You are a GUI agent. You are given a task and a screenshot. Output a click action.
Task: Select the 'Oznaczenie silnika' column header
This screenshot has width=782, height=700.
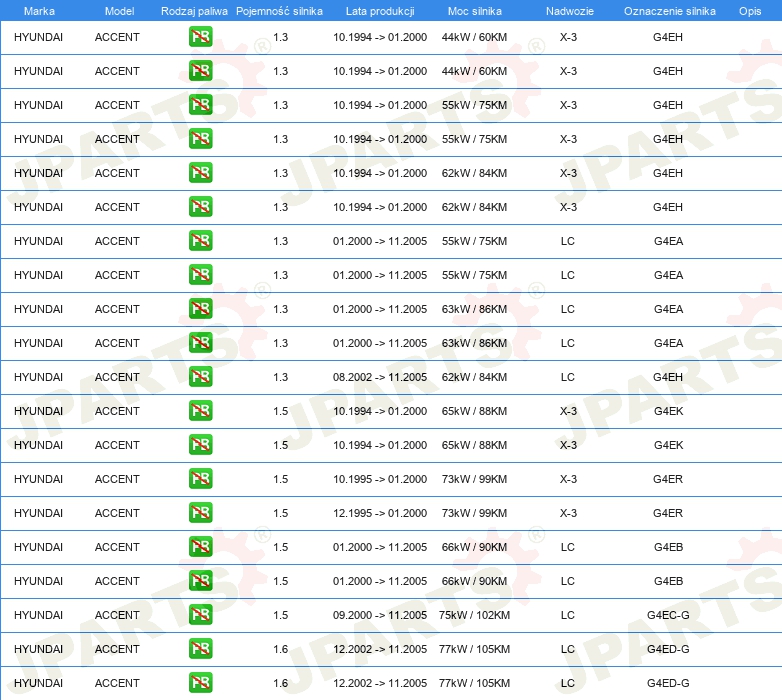click(x=669, y=11)
